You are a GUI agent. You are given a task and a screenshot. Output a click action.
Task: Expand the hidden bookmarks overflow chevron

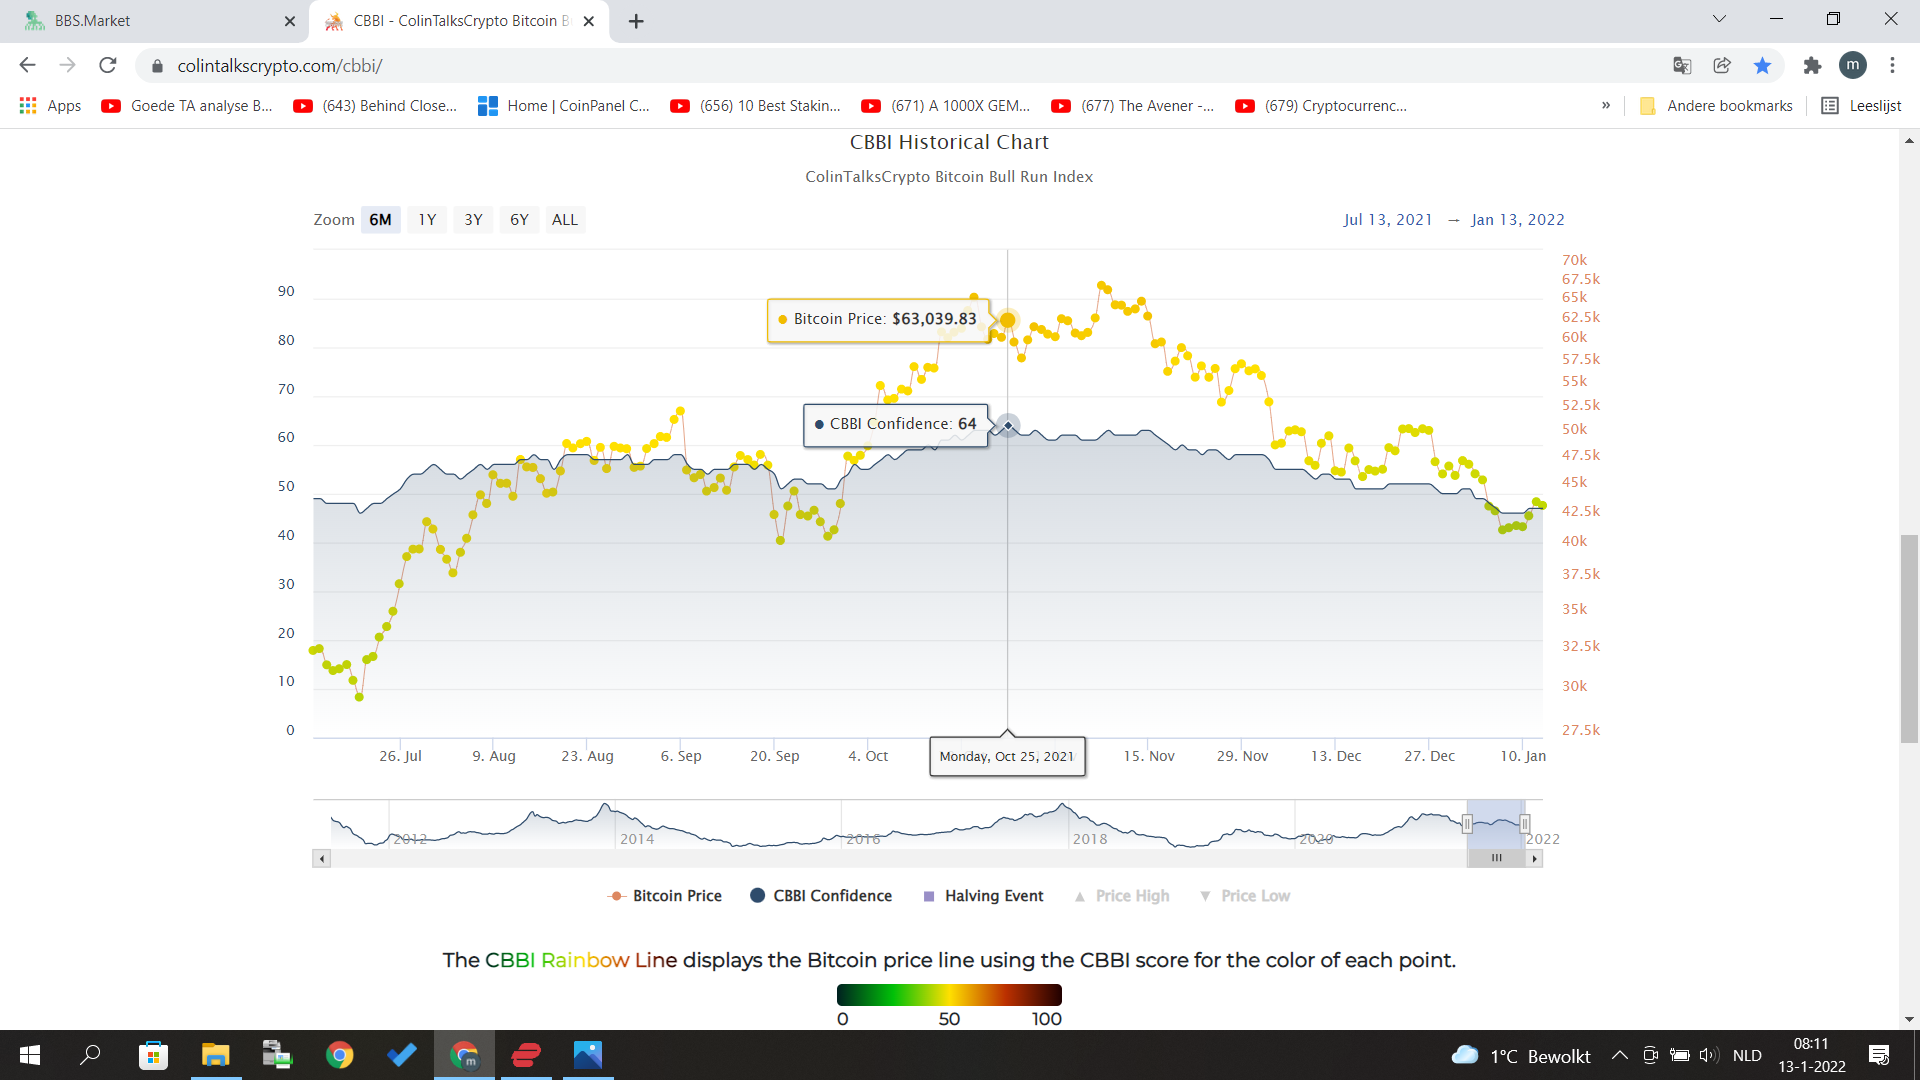pos(1606,106)
